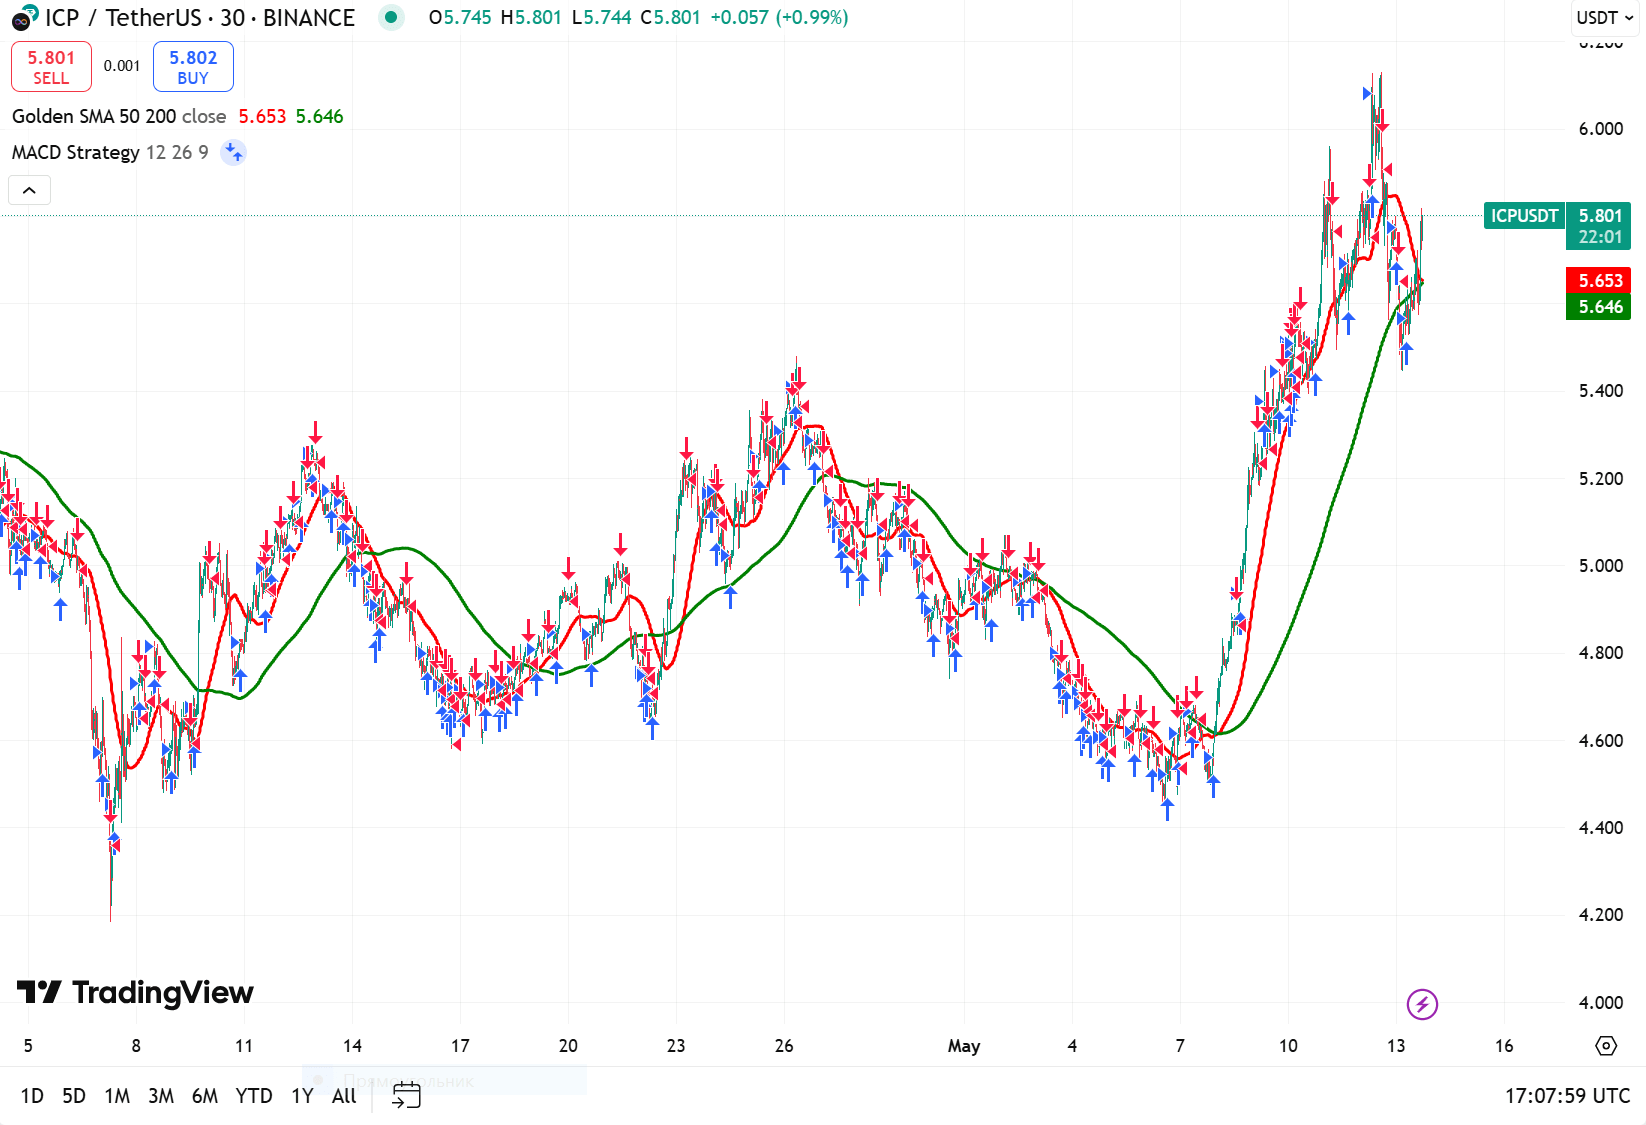Select the 5D time range

pyautogui.click(x=74, y=1095)
